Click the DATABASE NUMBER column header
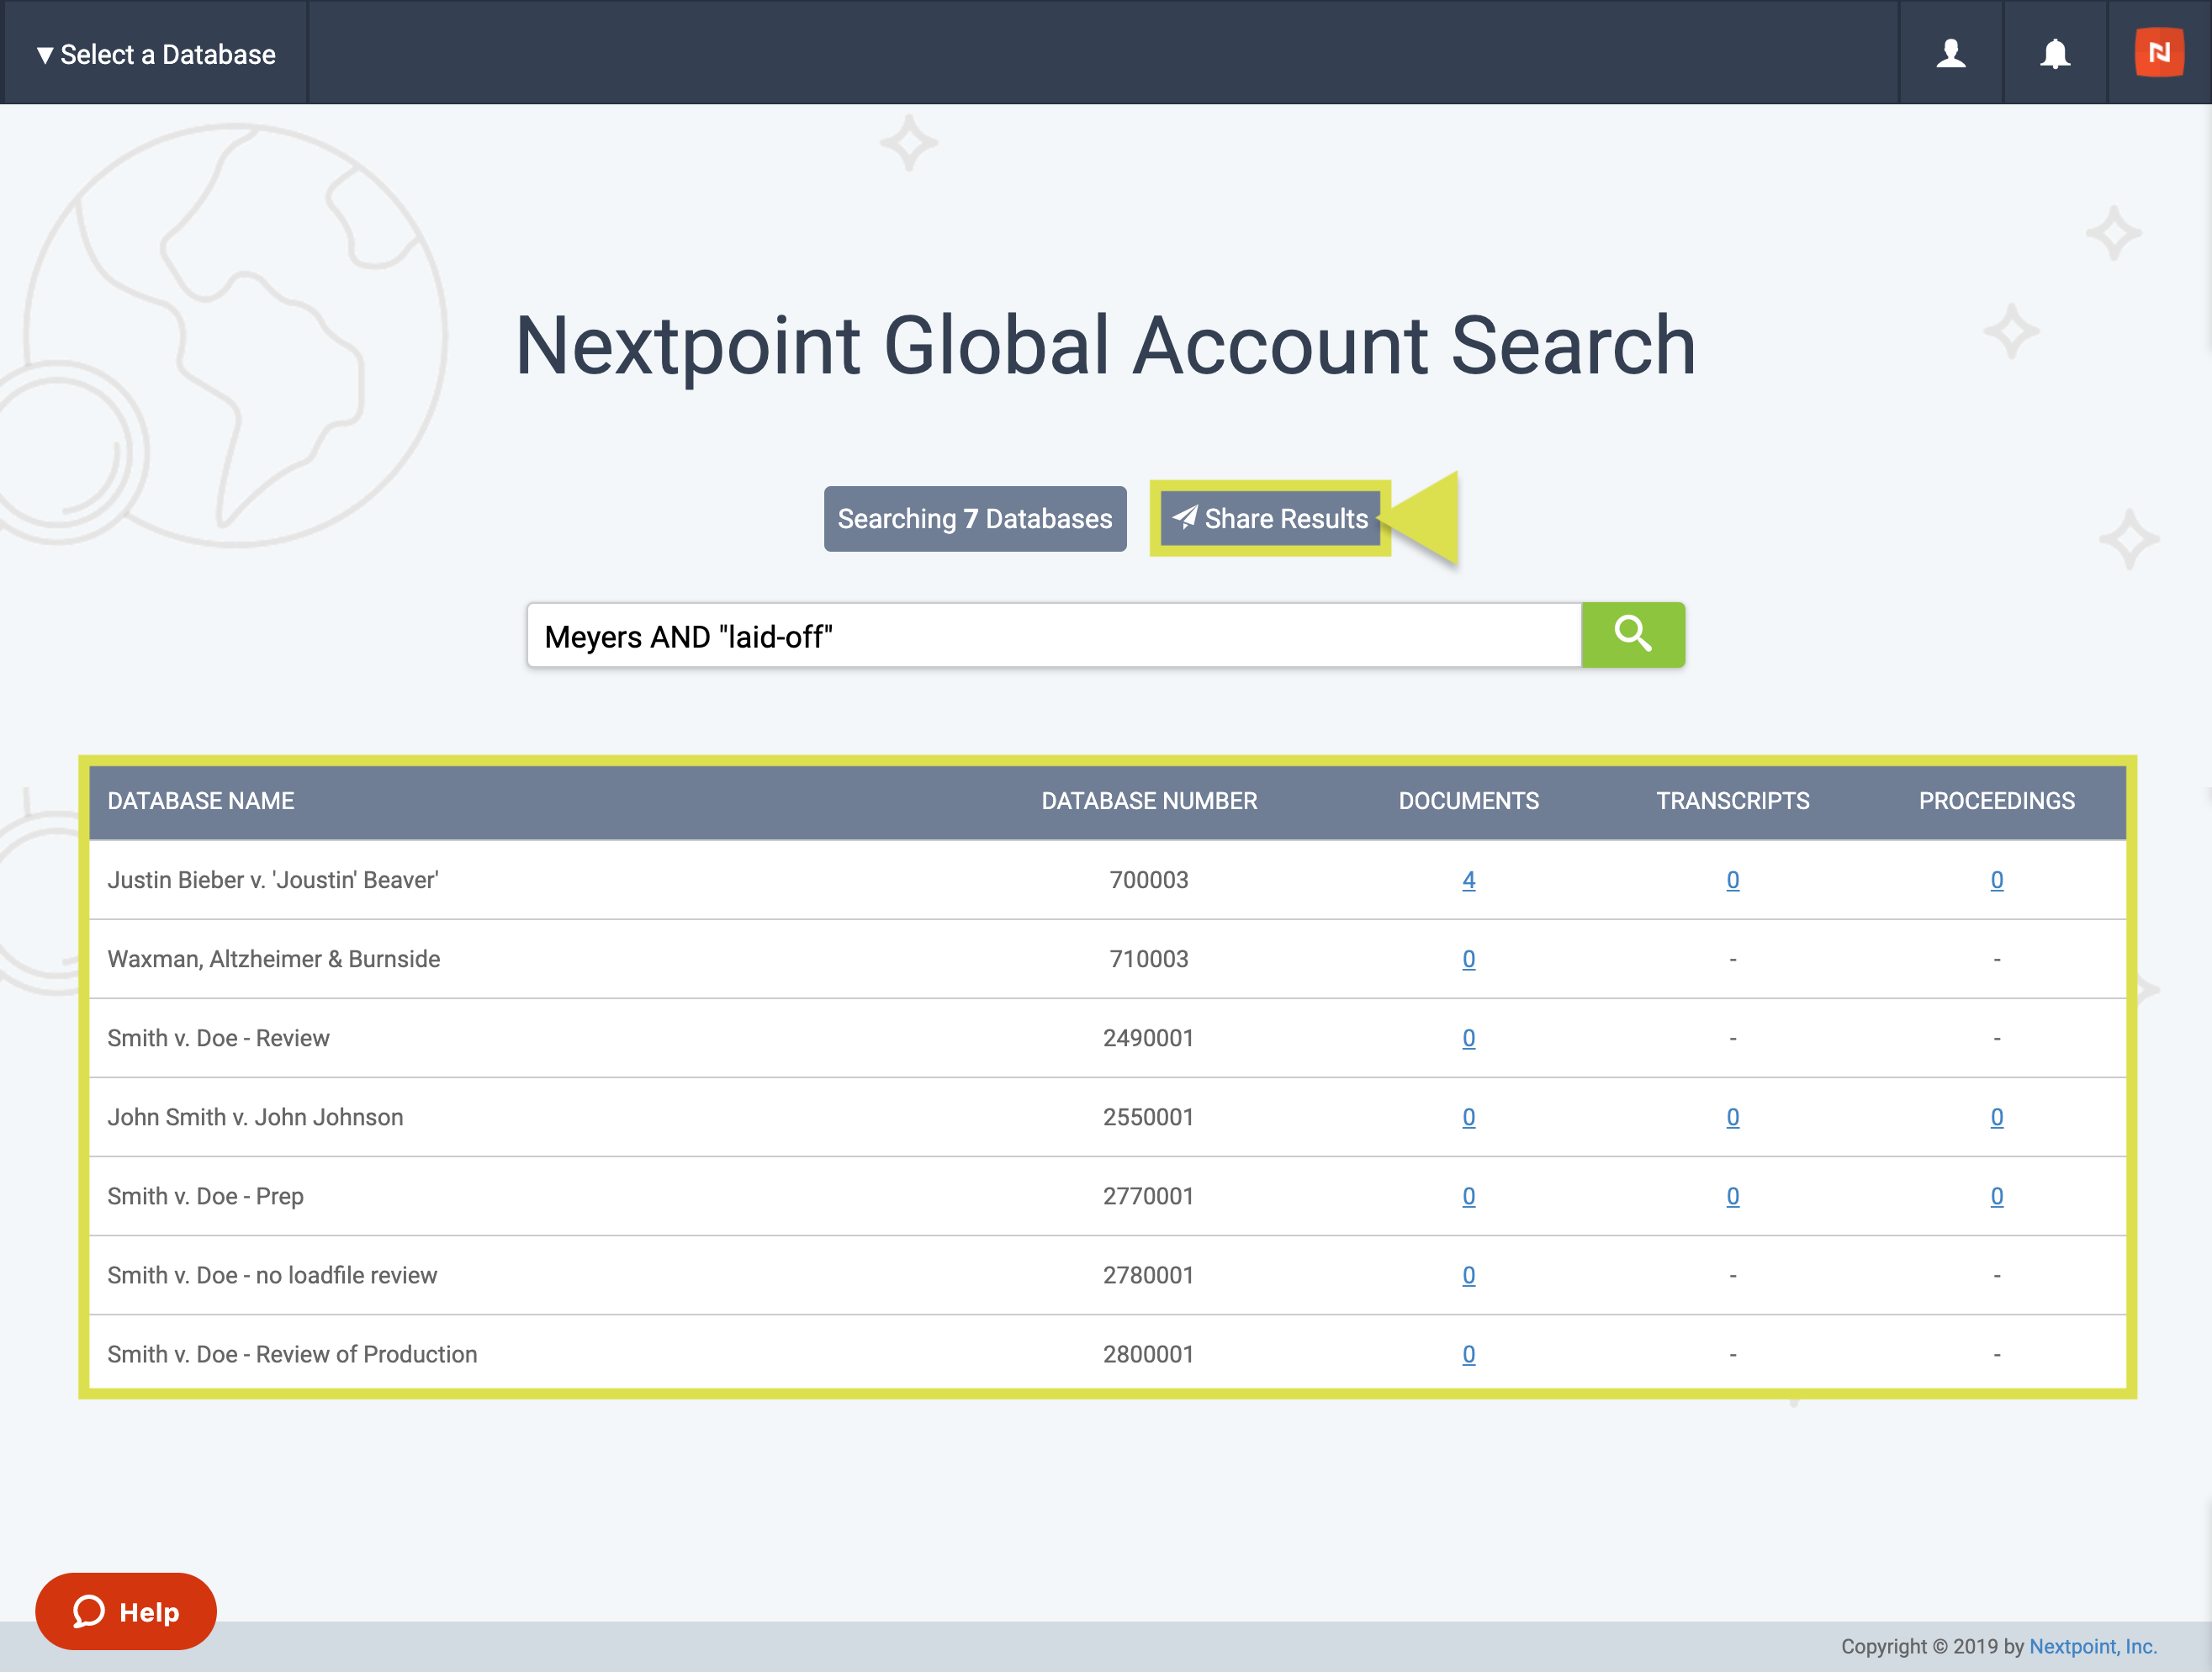The height and width of the screenshot is (1672, 2212). click(x=1149, y=801)
